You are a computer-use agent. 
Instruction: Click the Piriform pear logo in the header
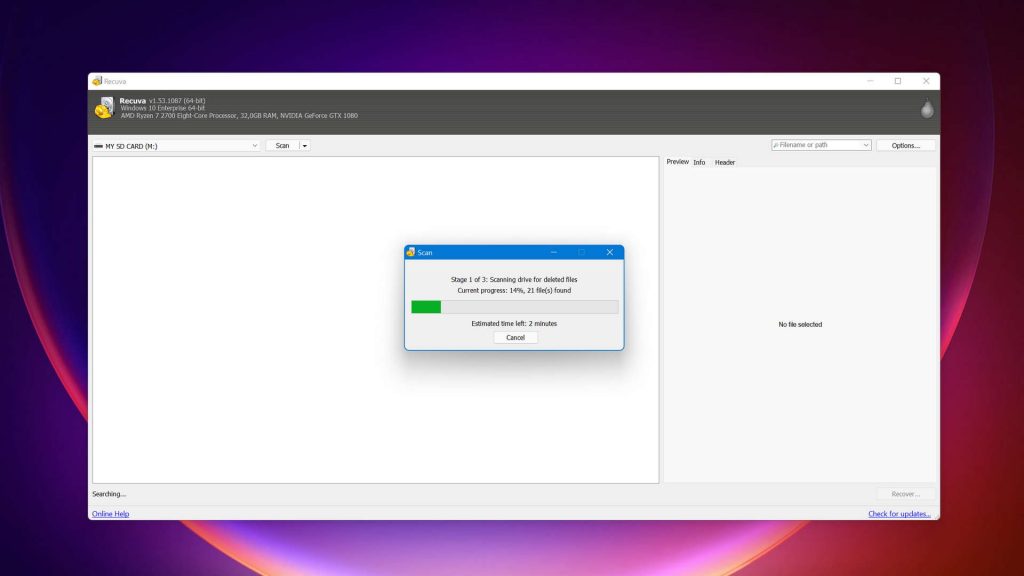[x=927, y=109]
